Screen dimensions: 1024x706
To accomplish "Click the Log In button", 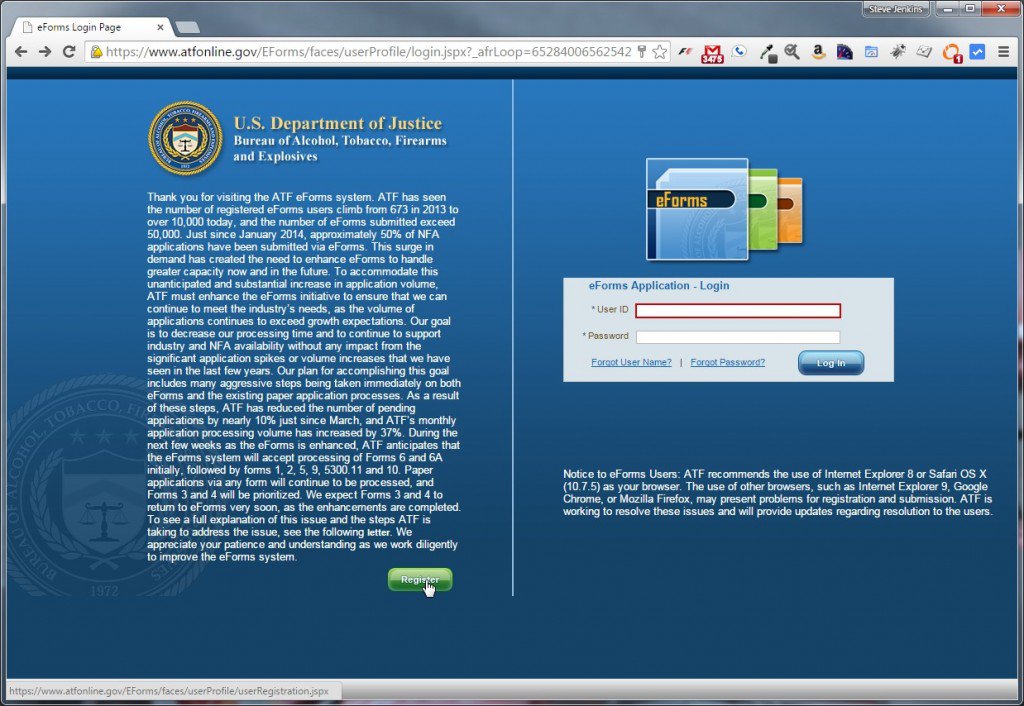I will [830, 363].
